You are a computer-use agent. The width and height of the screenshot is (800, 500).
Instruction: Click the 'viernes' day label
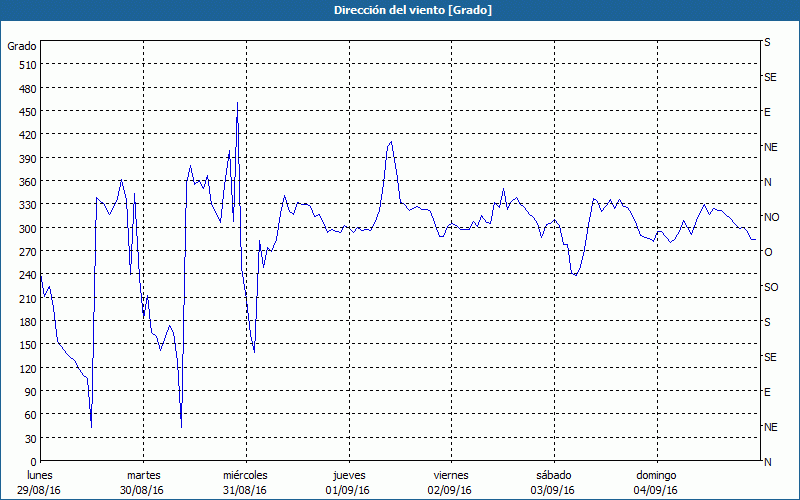(x=450, y=475)
